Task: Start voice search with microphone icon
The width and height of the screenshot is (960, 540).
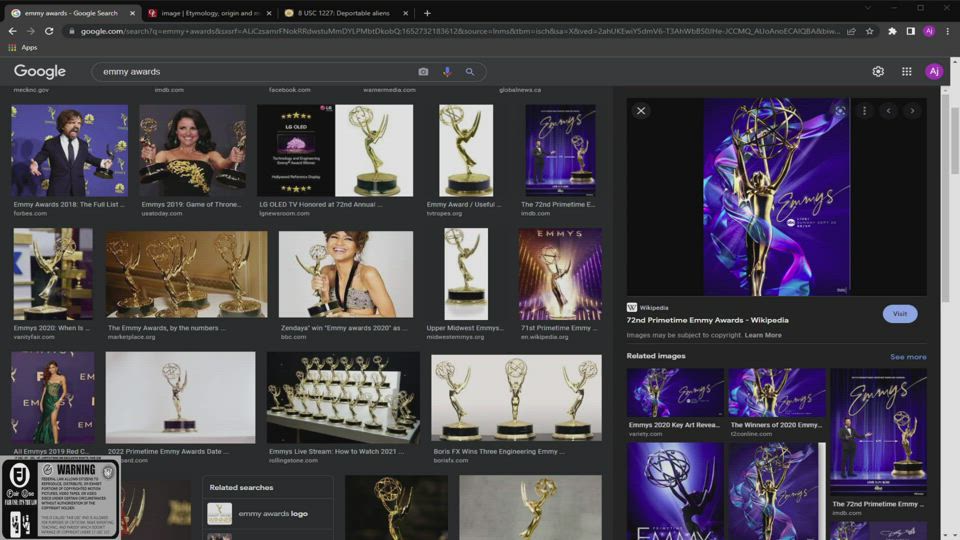Action: (447, 72)
